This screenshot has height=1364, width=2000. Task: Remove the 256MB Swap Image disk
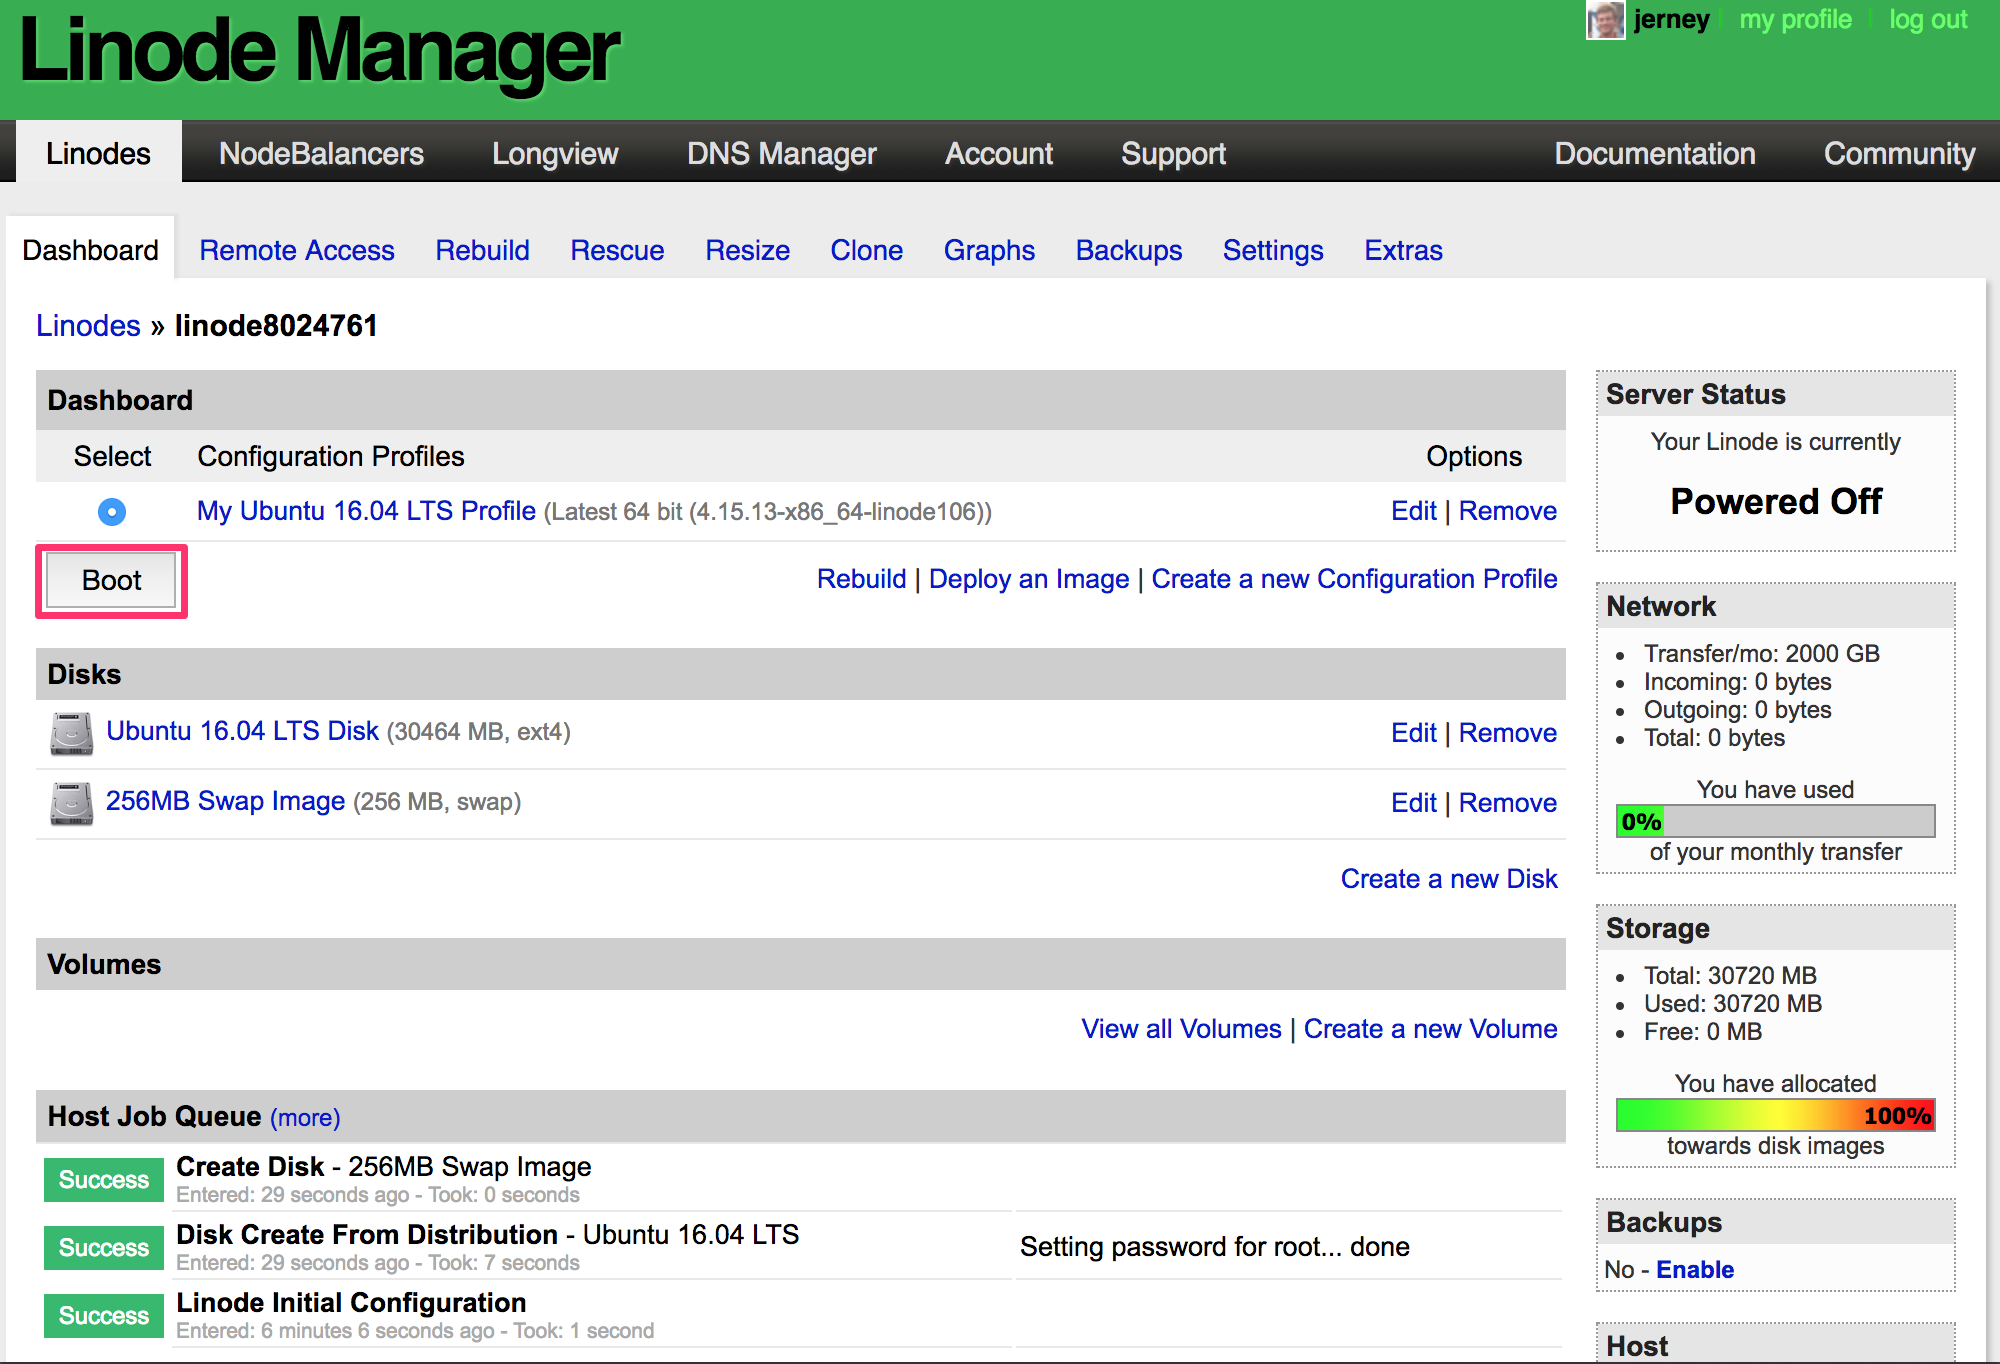pyautogui.click(x=1507, y=803)
